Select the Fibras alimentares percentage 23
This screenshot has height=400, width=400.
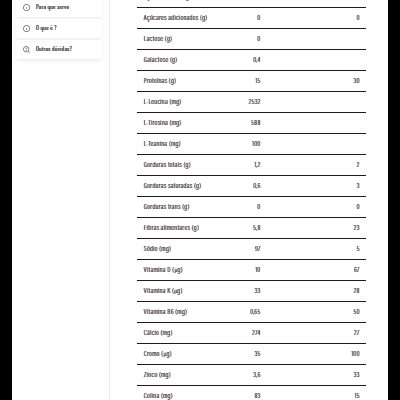point(356,228)
